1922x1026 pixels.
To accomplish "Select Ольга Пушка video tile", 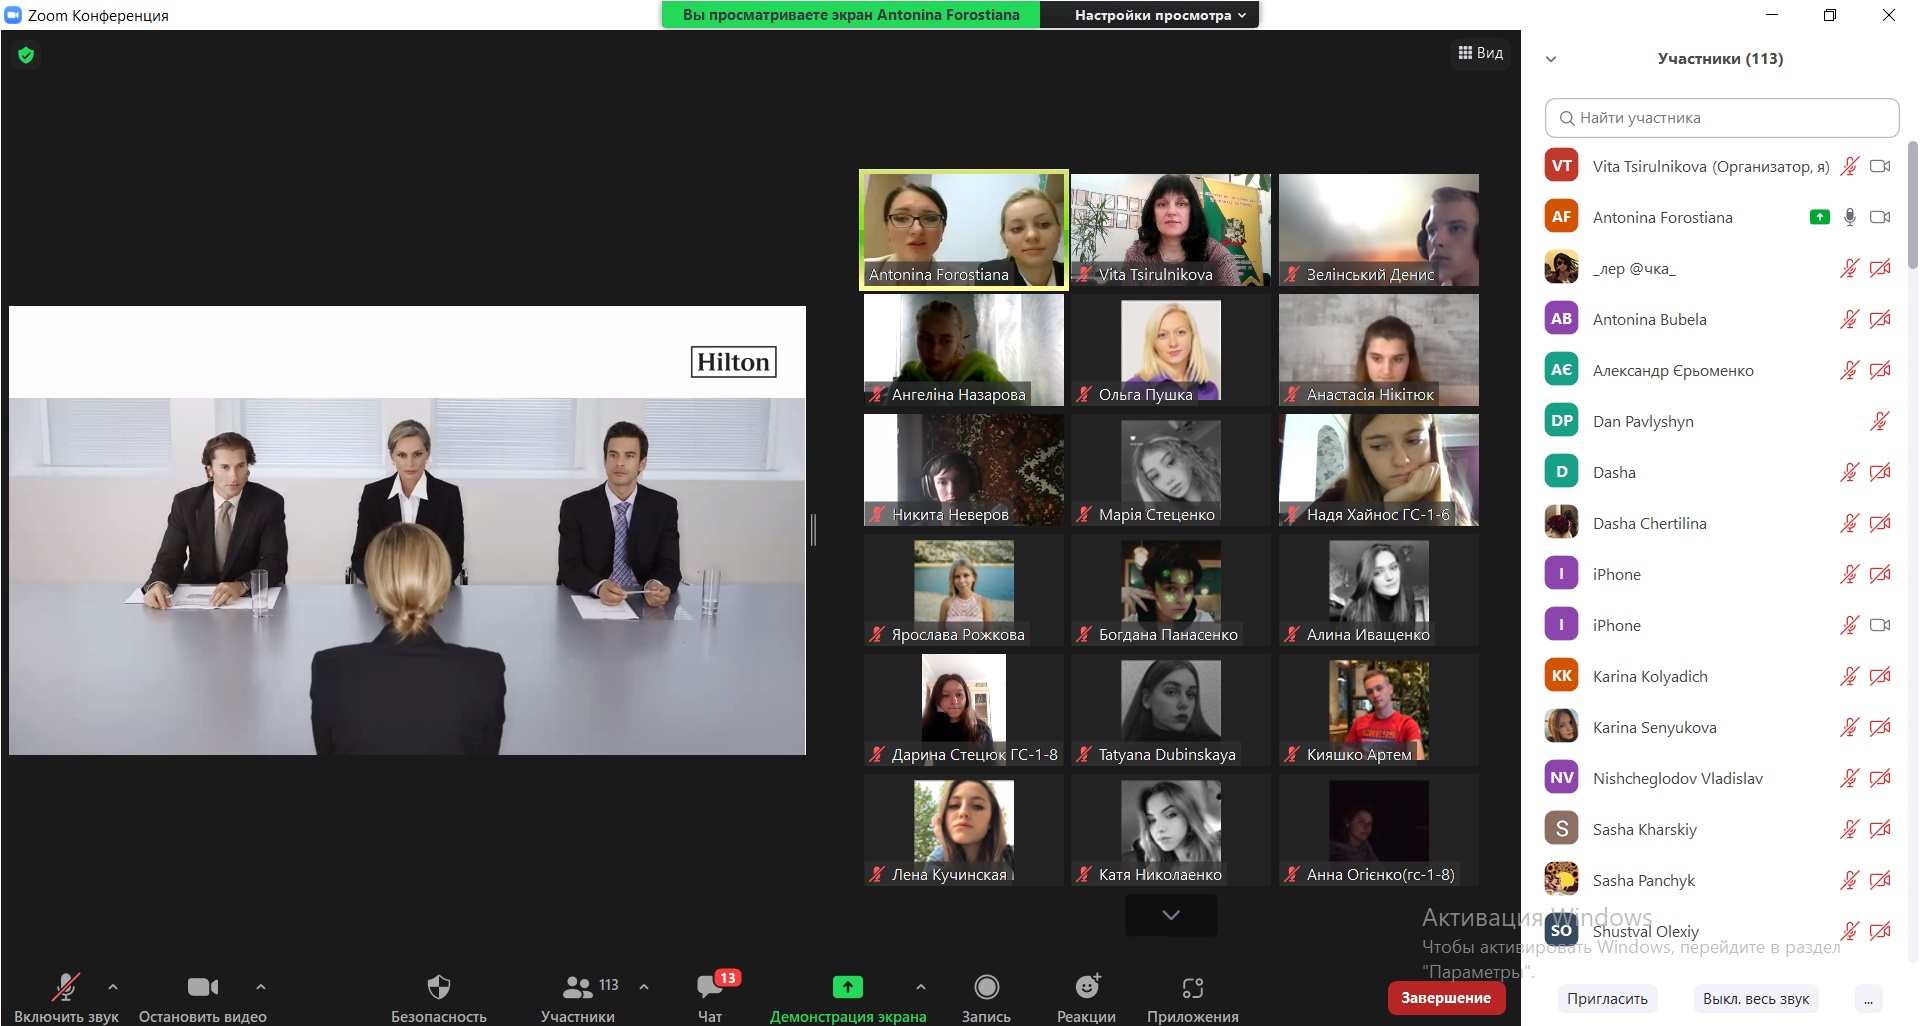I will click(x=1171, y=350).
